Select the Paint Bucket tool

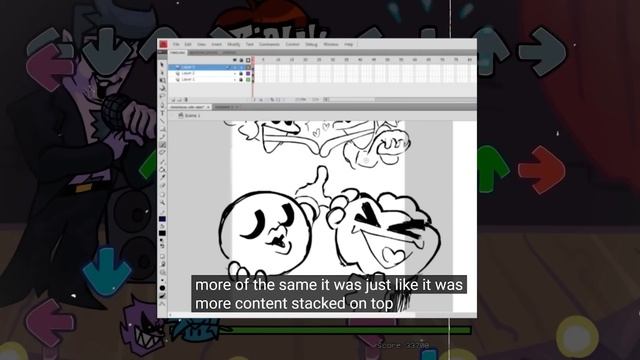[162, 170]
